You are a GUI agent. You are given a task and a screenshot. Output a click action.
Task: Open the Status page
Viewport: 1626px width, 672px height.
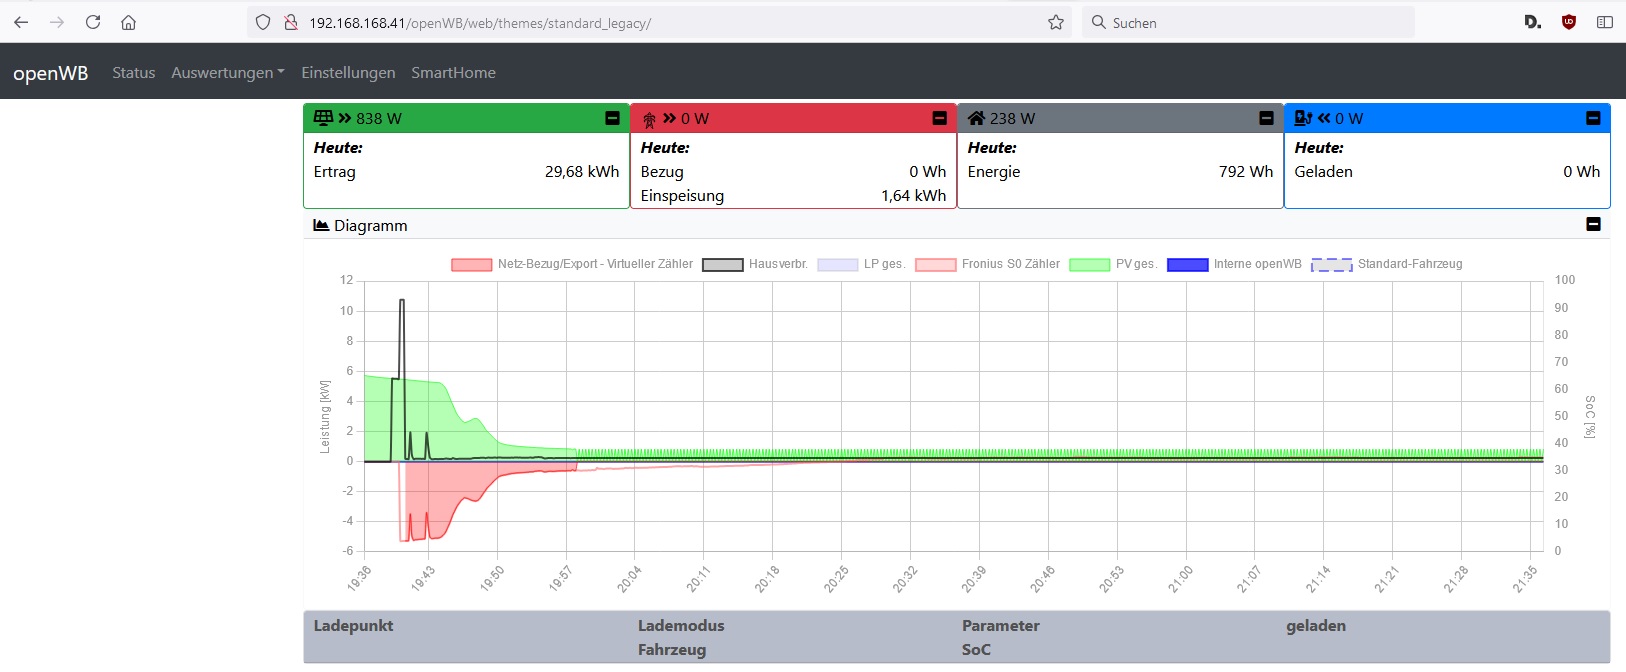coord(134,72)
